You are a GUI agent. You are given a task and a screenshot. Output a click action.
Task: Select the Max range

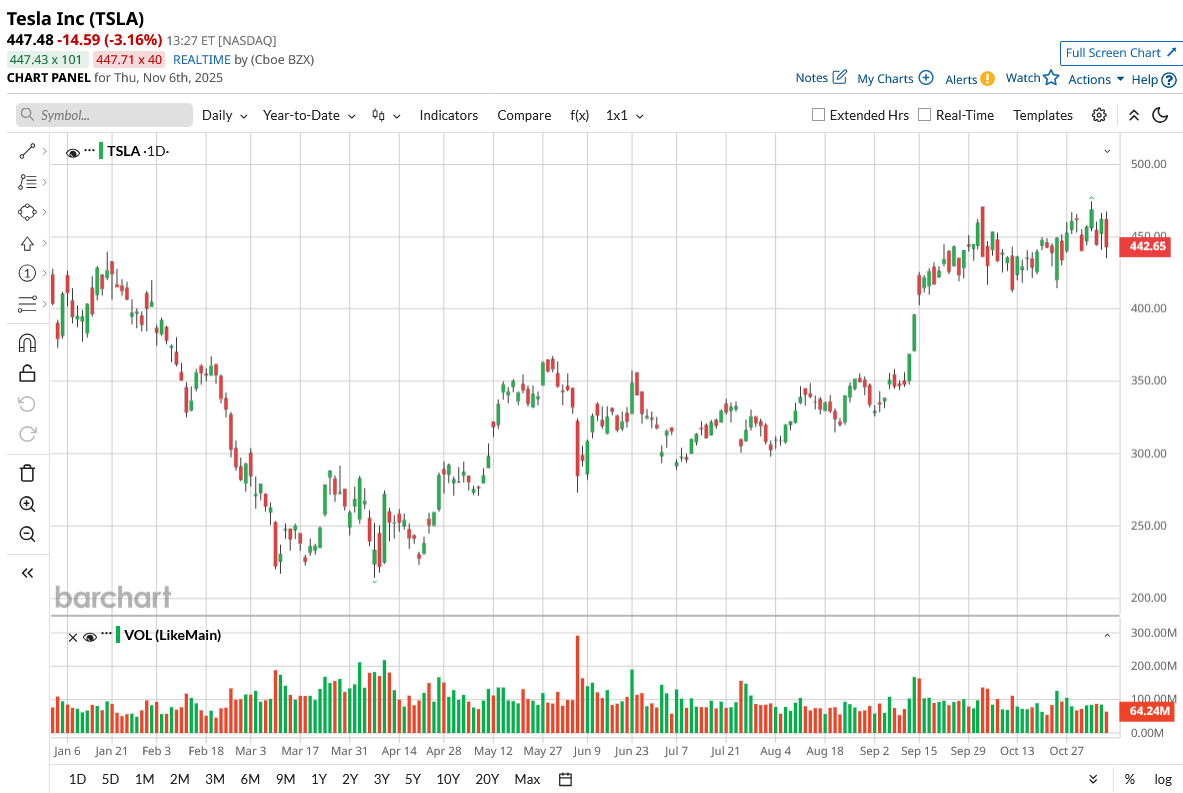point(527,779)
